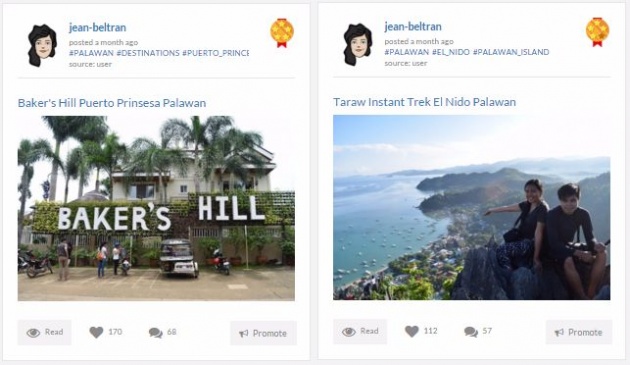
Task: Click Read button under Taraw Trek post
Action: [x=360, y=332]
